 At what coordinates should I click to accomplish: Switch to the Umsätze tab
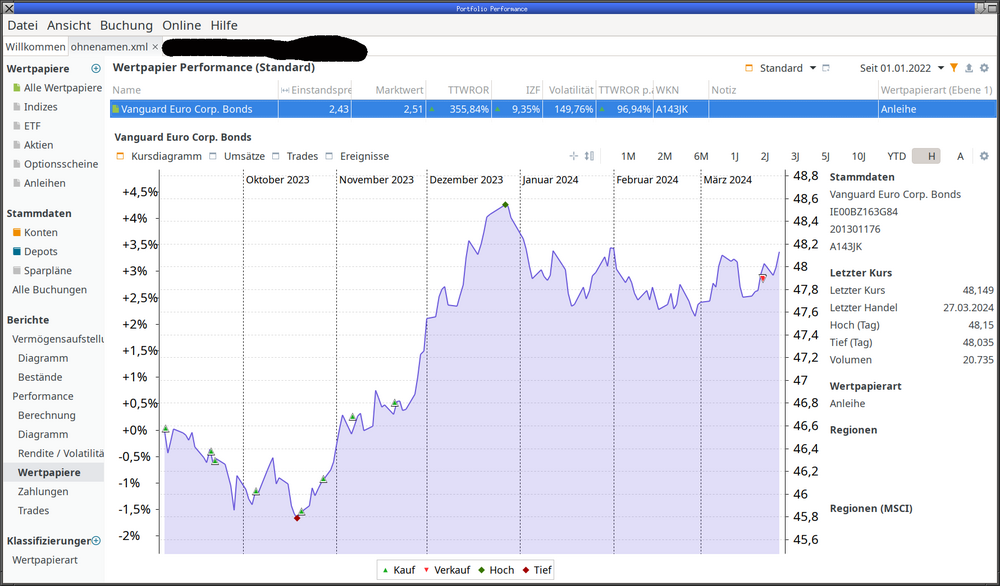tap(238, 156)
